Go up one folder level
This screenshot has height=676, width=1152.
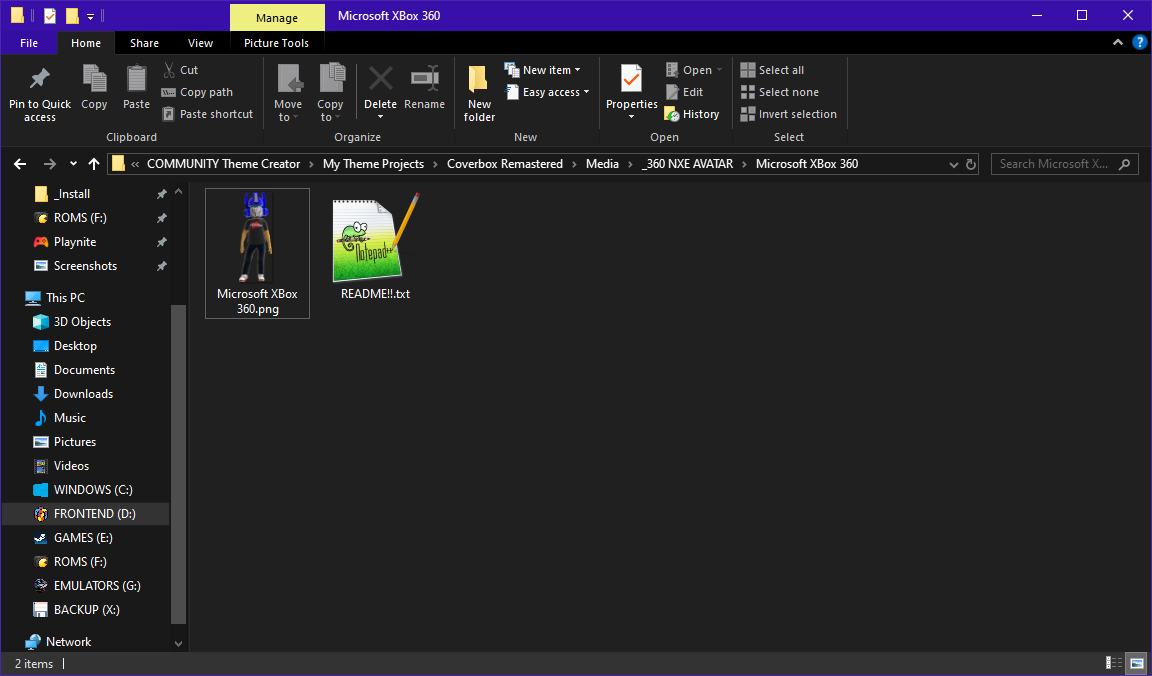[93, 164]
